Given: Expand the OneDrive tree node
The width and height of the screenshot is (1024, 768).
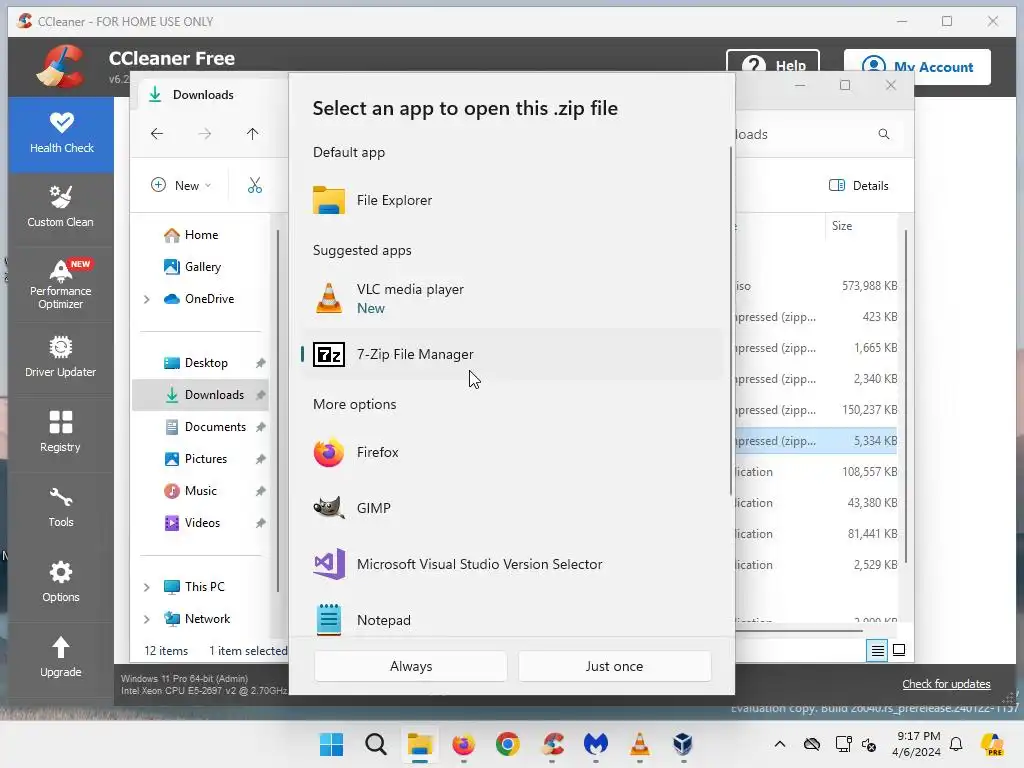Looking at the screenshot, I should [x=147, y=299].
